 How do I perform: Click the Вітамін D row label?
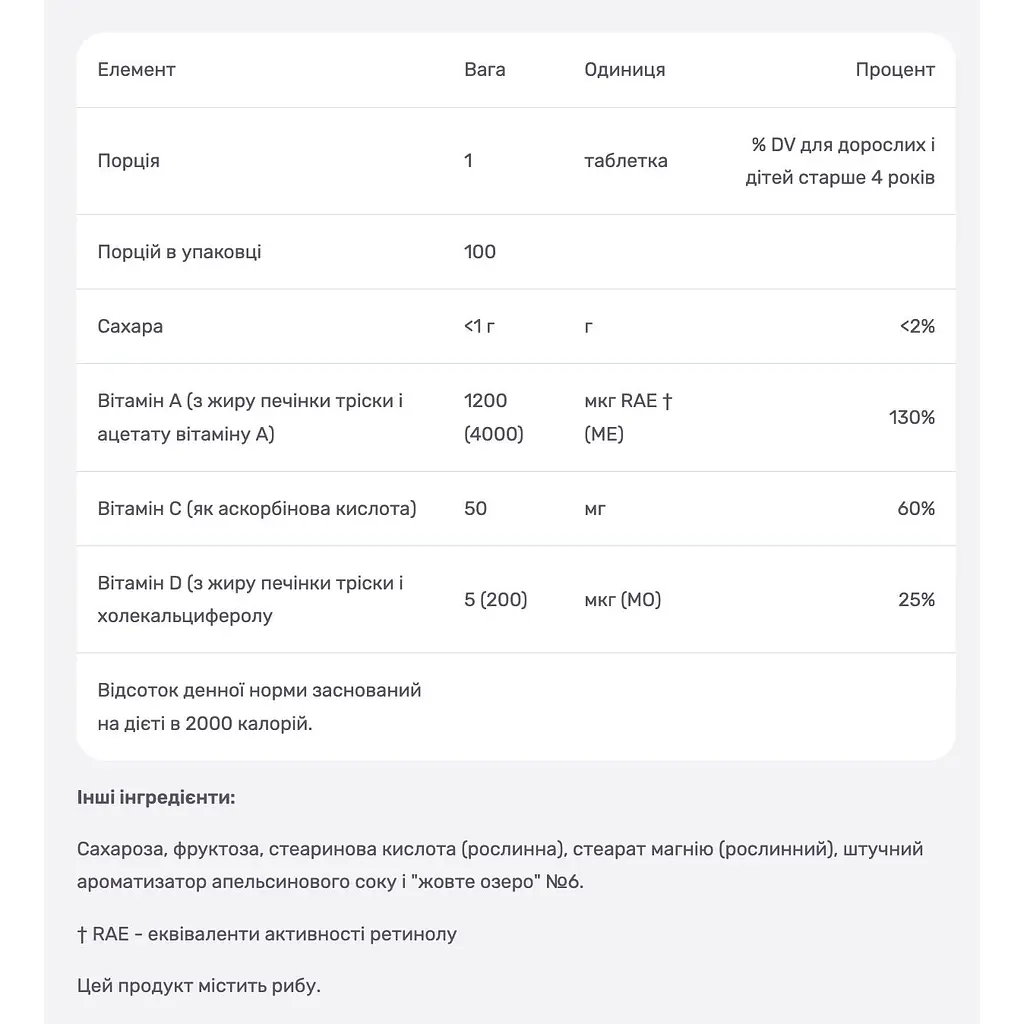250,600
